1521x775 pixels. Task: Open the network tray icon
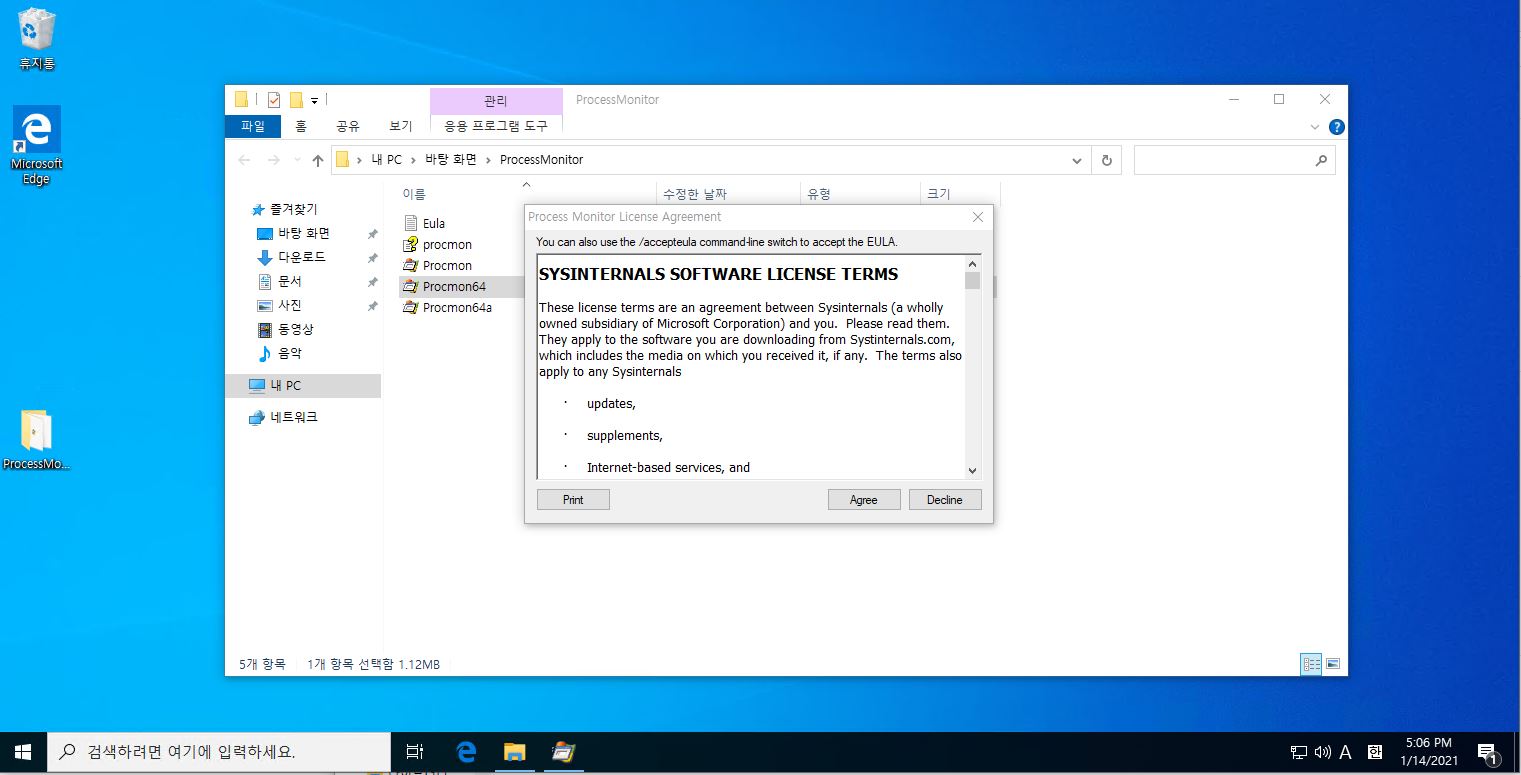[1299, 752]
